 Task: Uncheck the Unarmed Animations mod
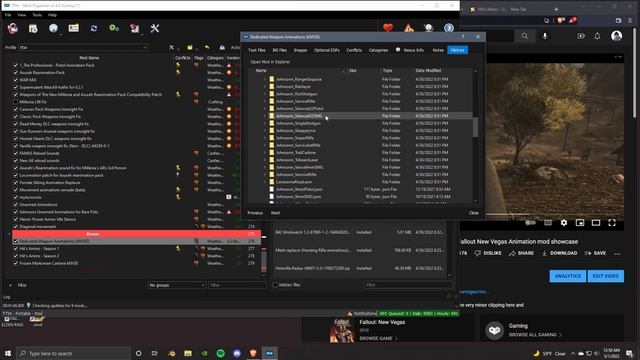pos(16,204)
